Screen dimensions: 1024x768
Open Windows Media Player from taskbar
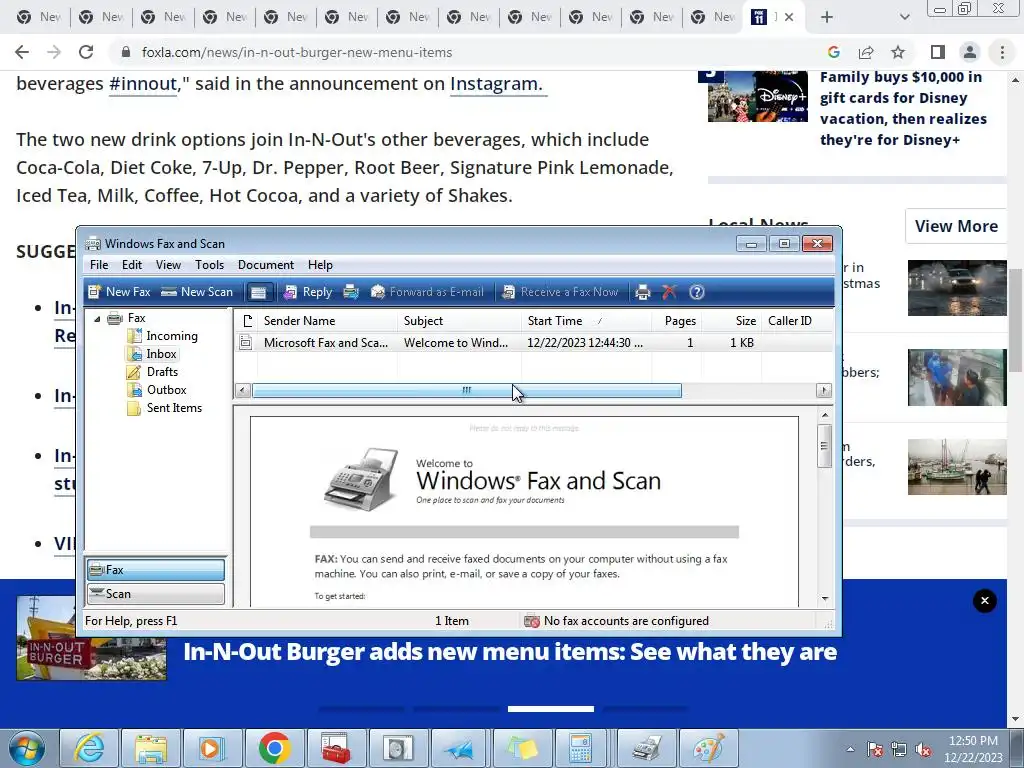click(212, 748)
